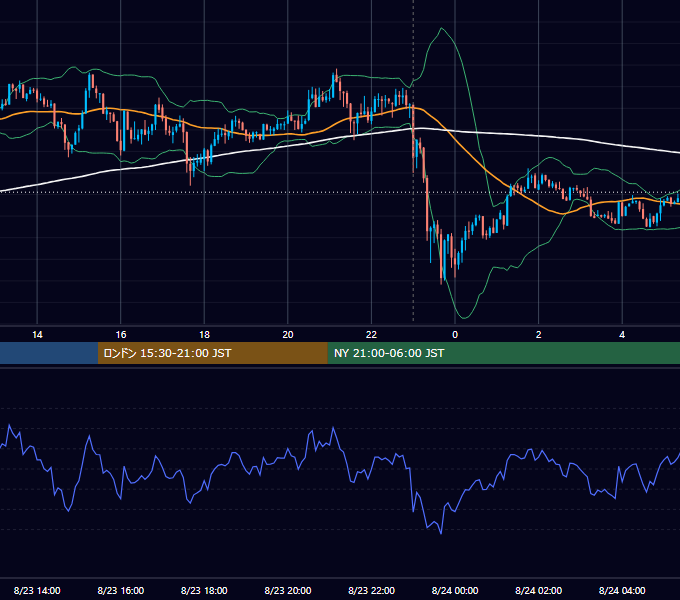
Task: Click the 8/24 02:00 time label
Action: tap(539, 590)
